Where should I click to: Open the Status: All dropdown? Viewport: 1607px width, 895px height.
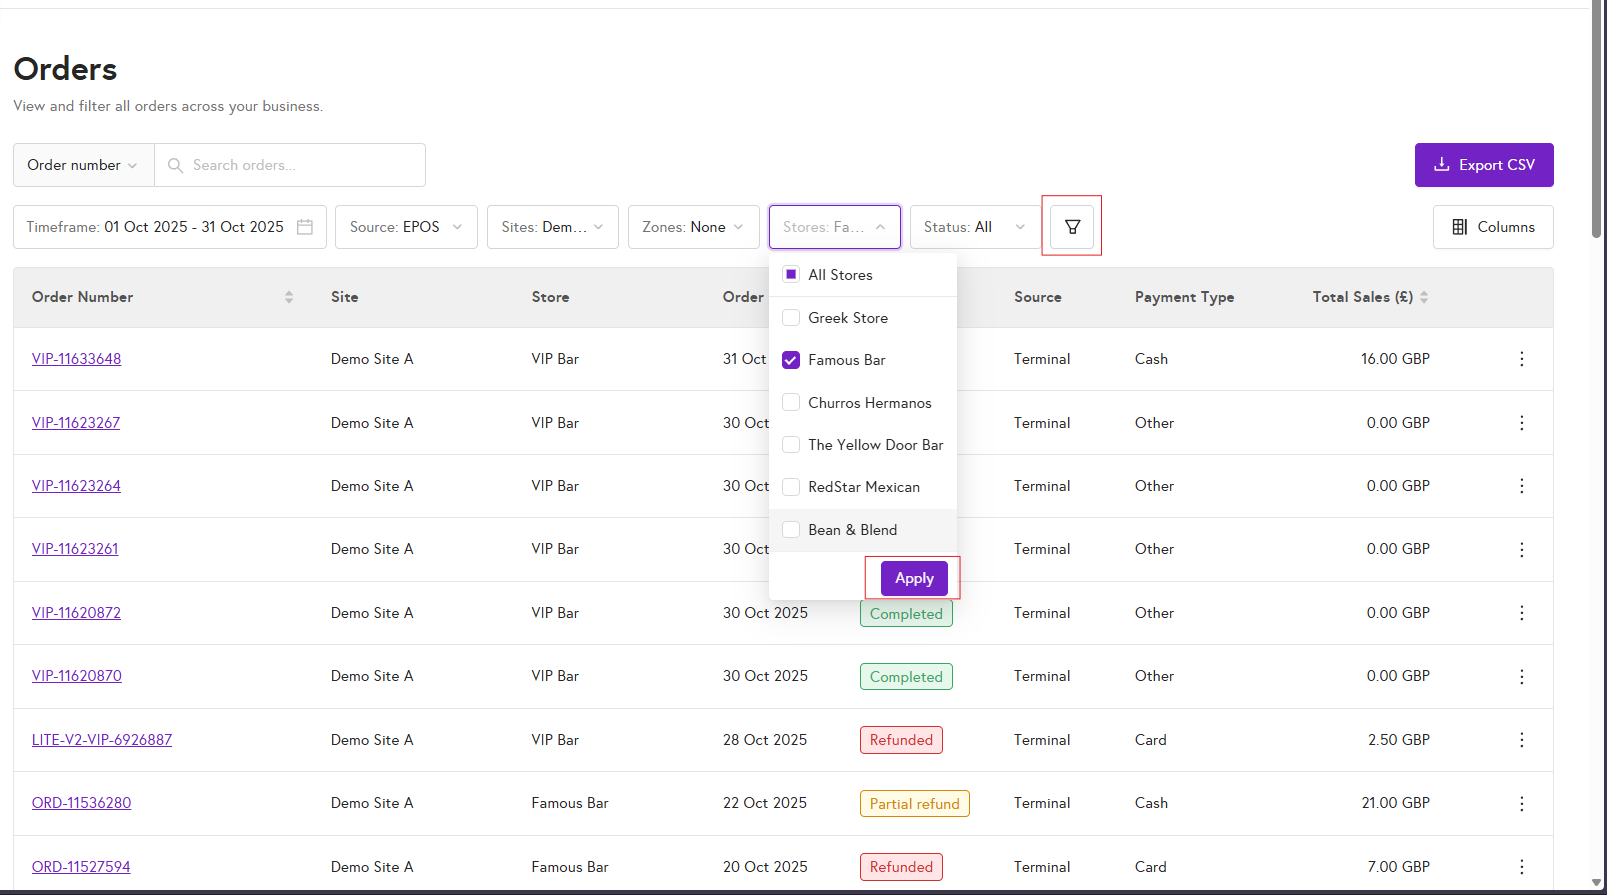(974, 227)
